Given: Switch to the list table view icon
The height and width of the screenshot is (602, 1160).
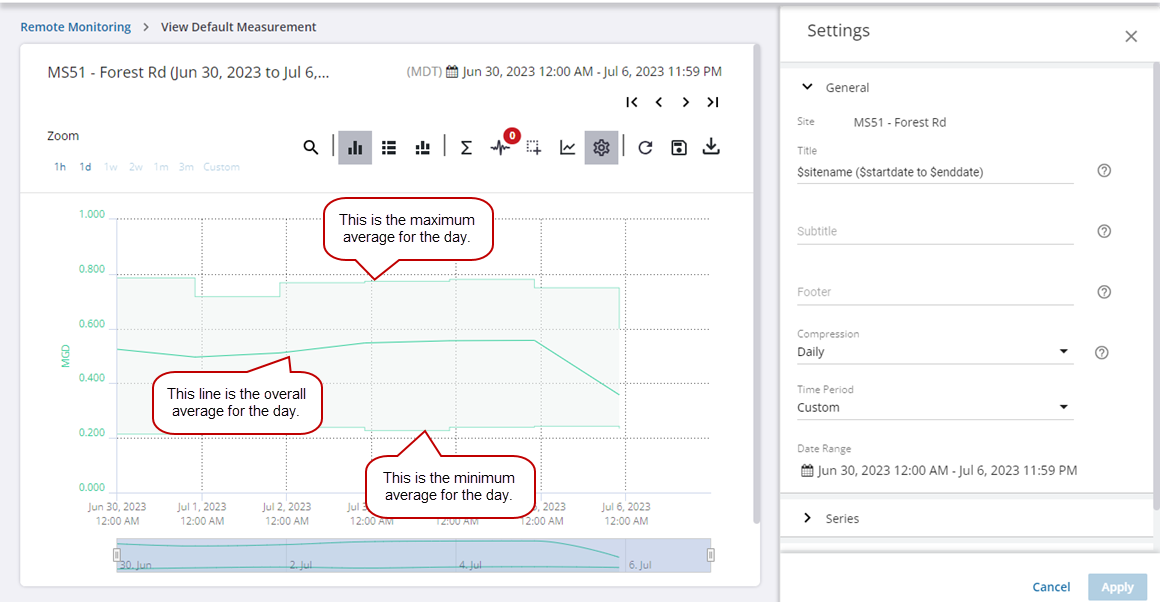Looking at the screenshot, I should [x=389, y=147].
